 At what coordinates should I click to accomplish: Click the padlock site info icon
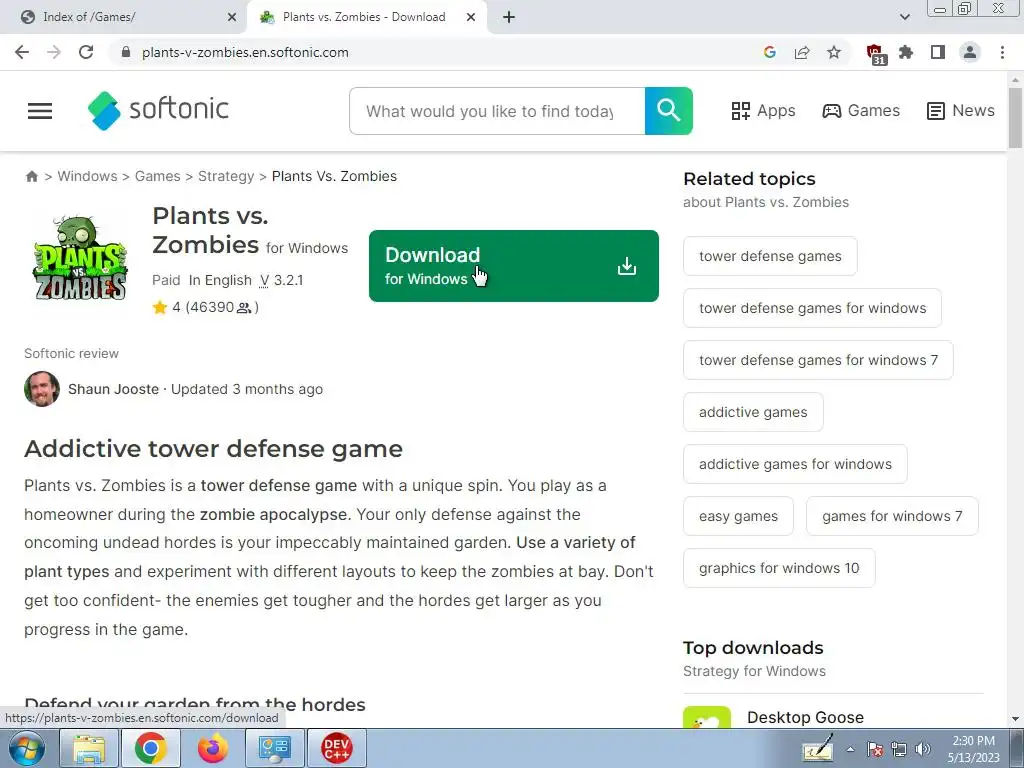[x=126, y=52]
